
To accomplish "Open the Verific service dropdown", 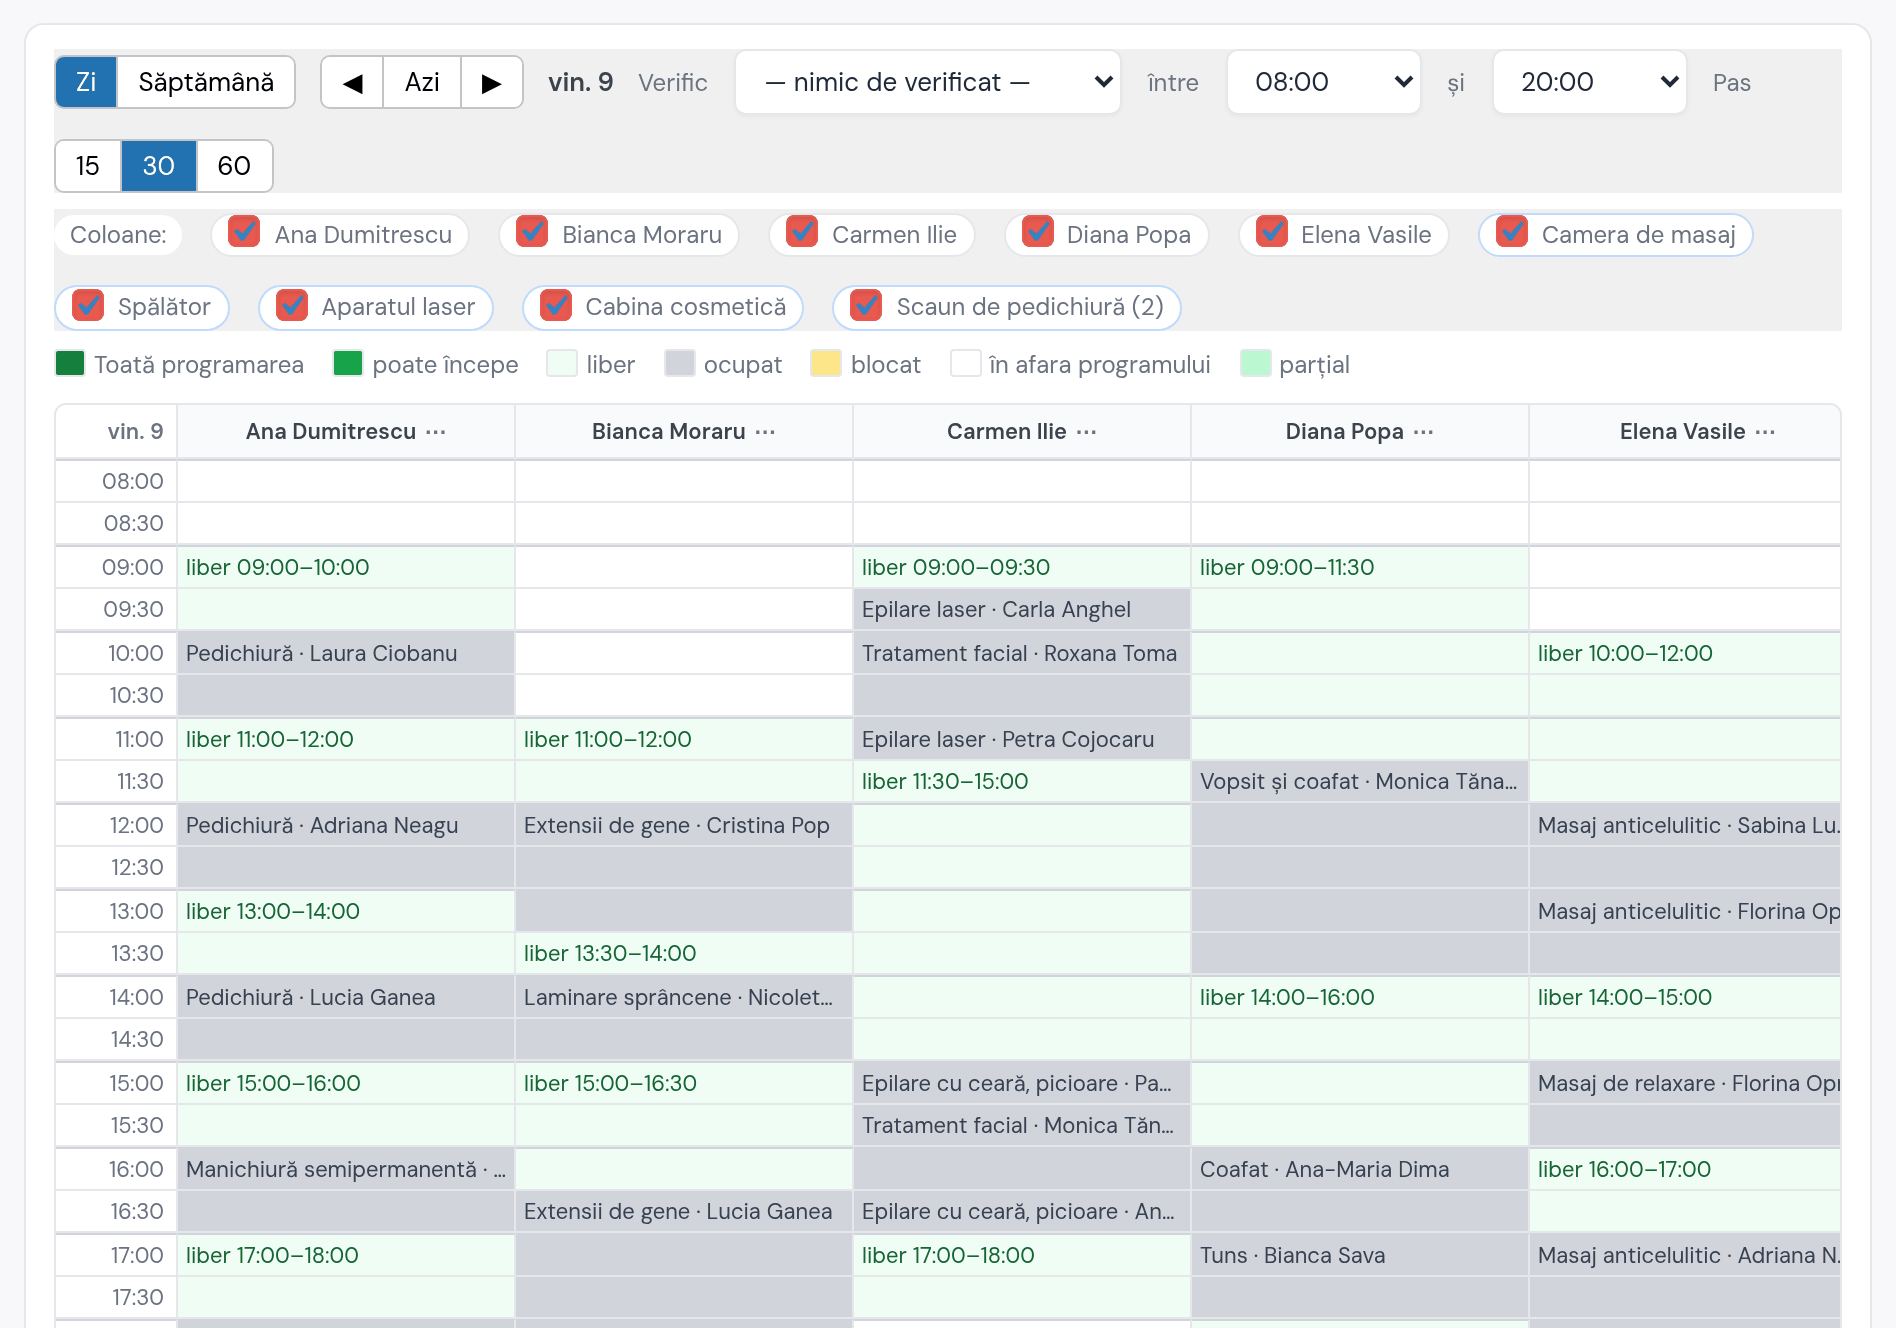I will pos(928,82).
